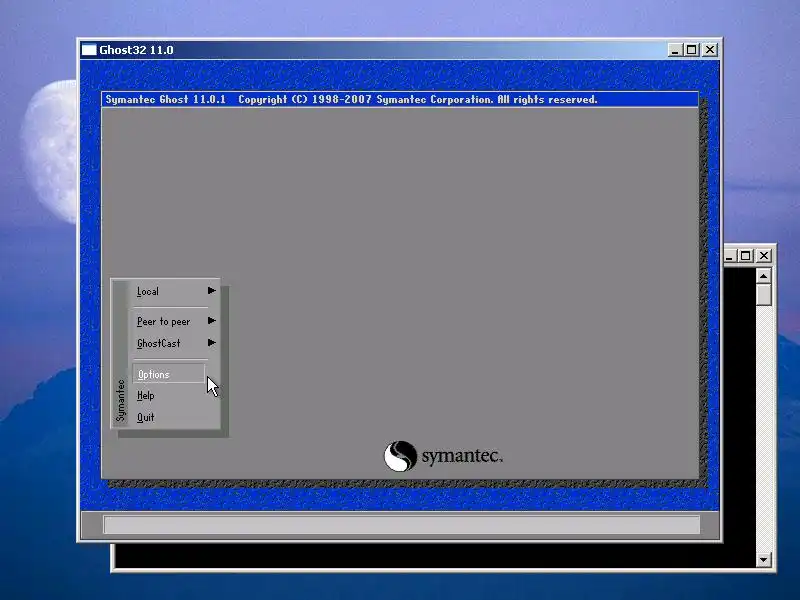Click the Ghost32 title bar system icon

(x=89, y=50)
